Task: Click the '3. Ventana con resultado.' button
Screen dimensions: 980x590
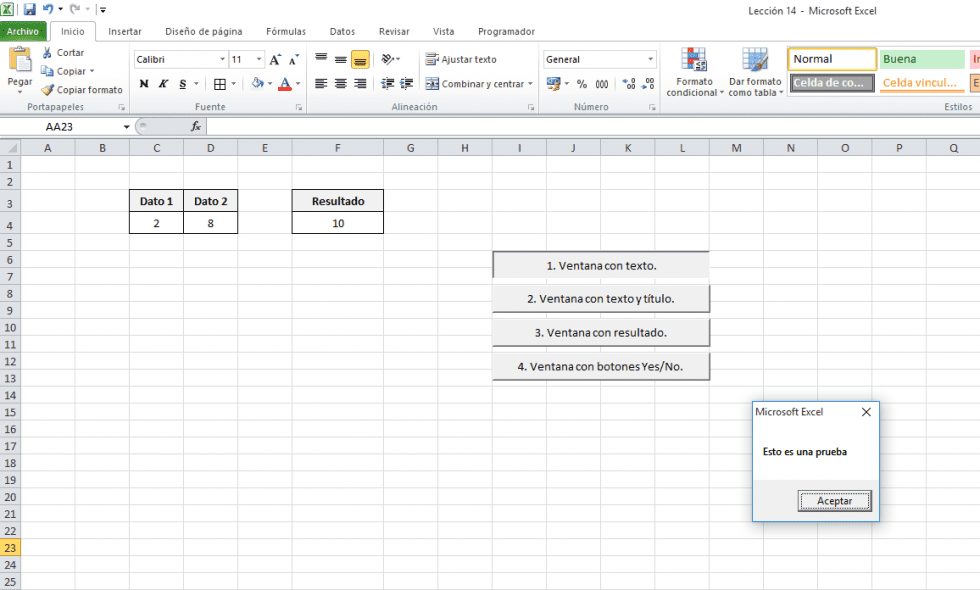Action: click(600, 333)
